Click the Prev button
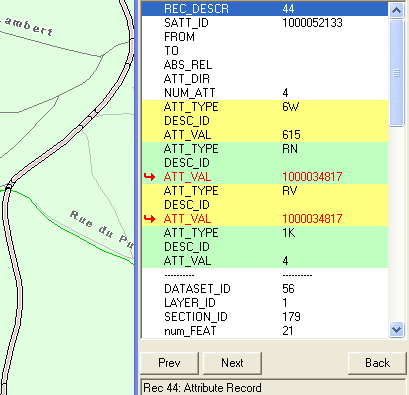 click(169, 363)
